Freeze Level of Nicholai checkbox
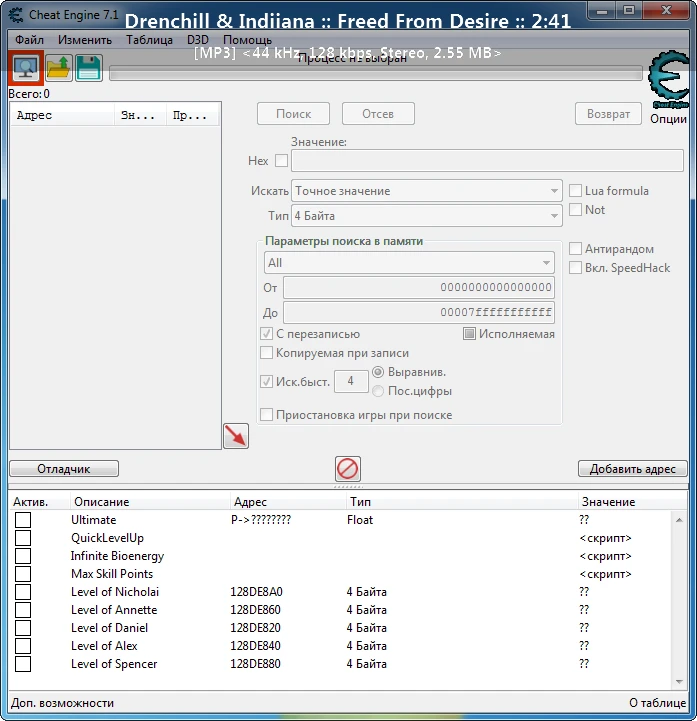 point(23,592)
